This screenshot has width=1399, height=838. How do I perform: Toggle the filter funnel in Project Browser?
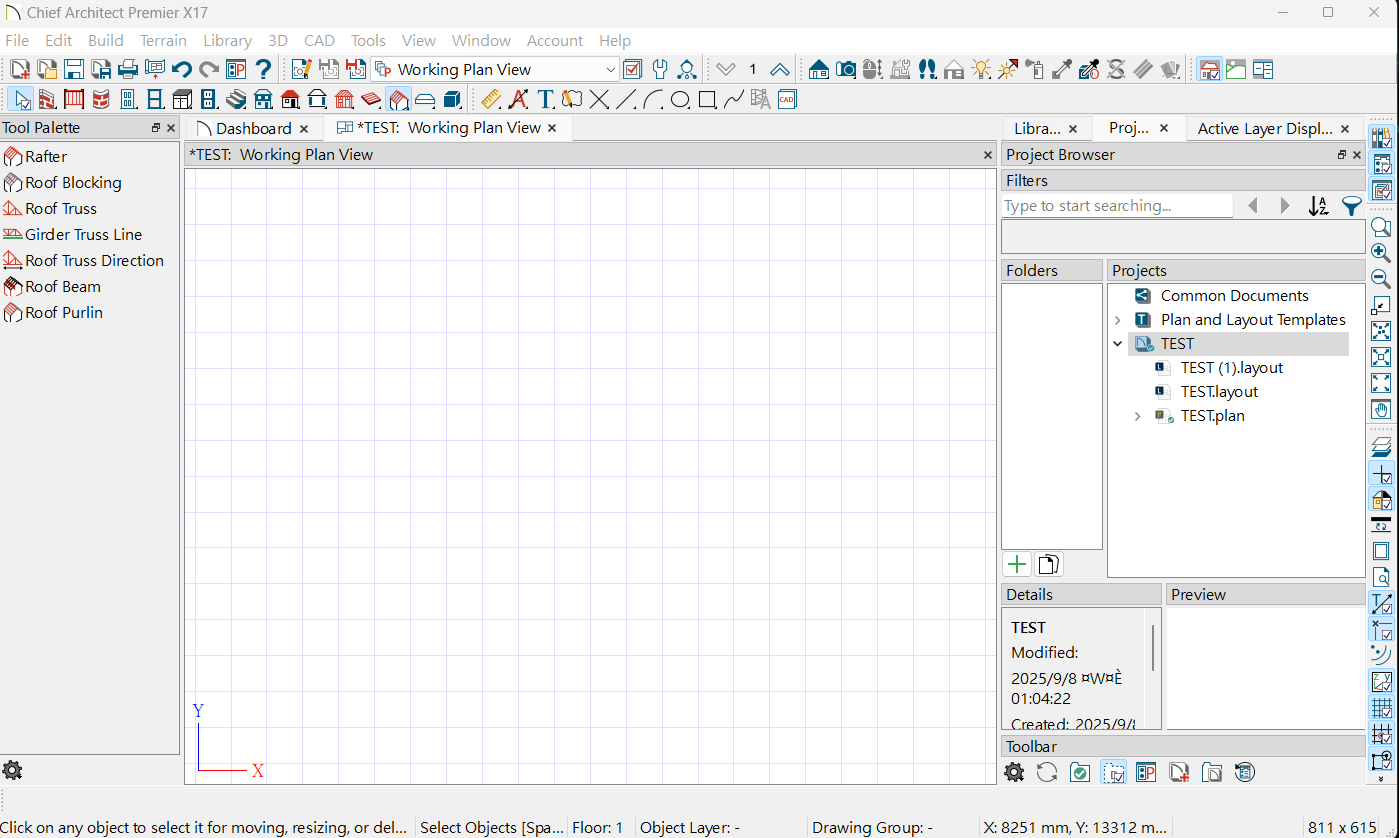pos(1351,206)
